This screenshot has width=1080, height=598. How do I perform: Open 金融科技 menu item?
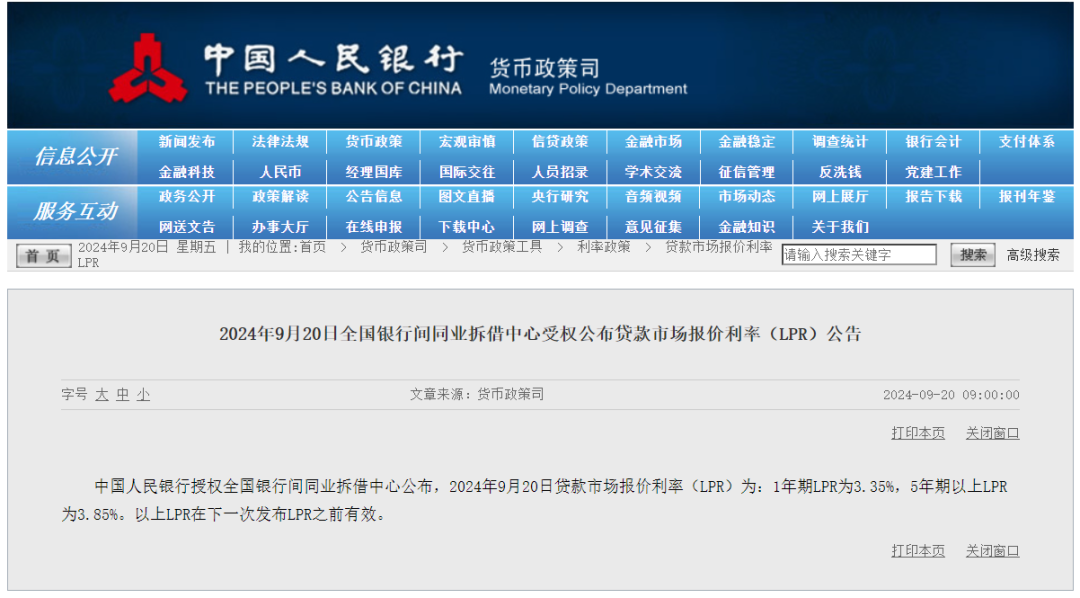coord(187,172)
